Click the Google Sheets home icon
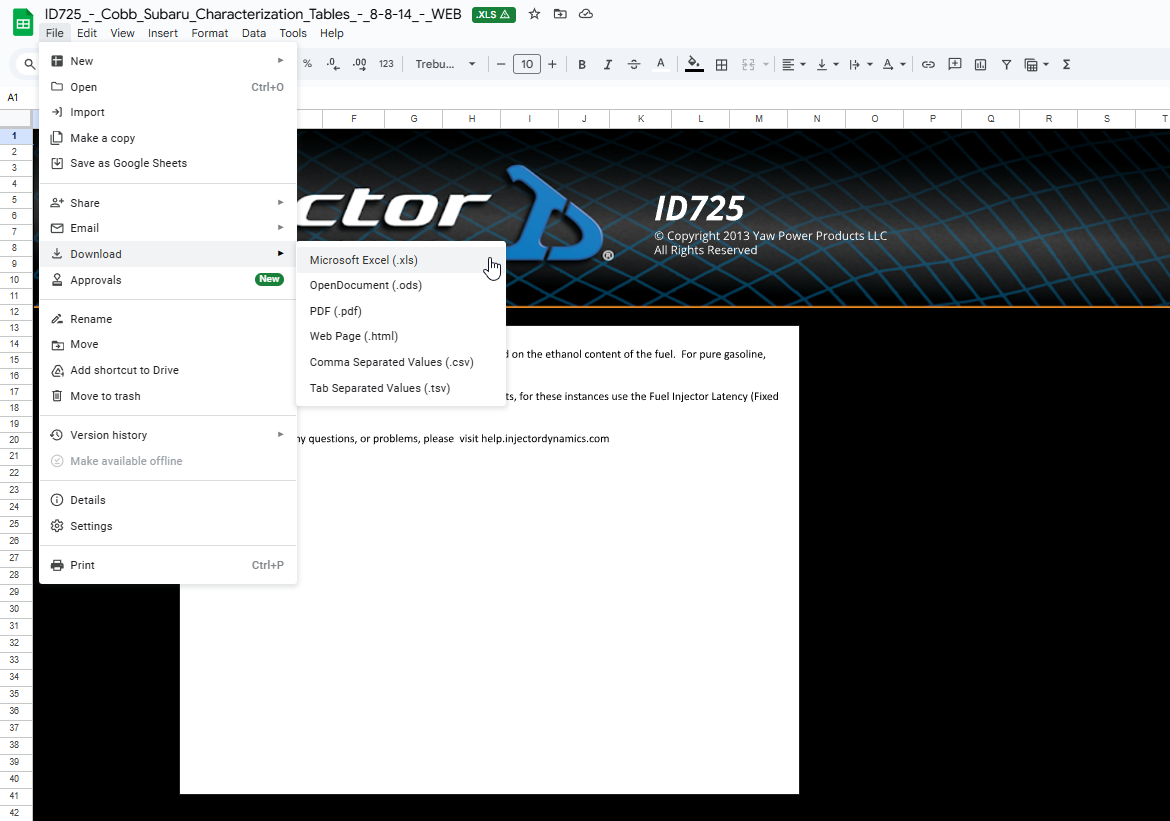 (23, 22)
